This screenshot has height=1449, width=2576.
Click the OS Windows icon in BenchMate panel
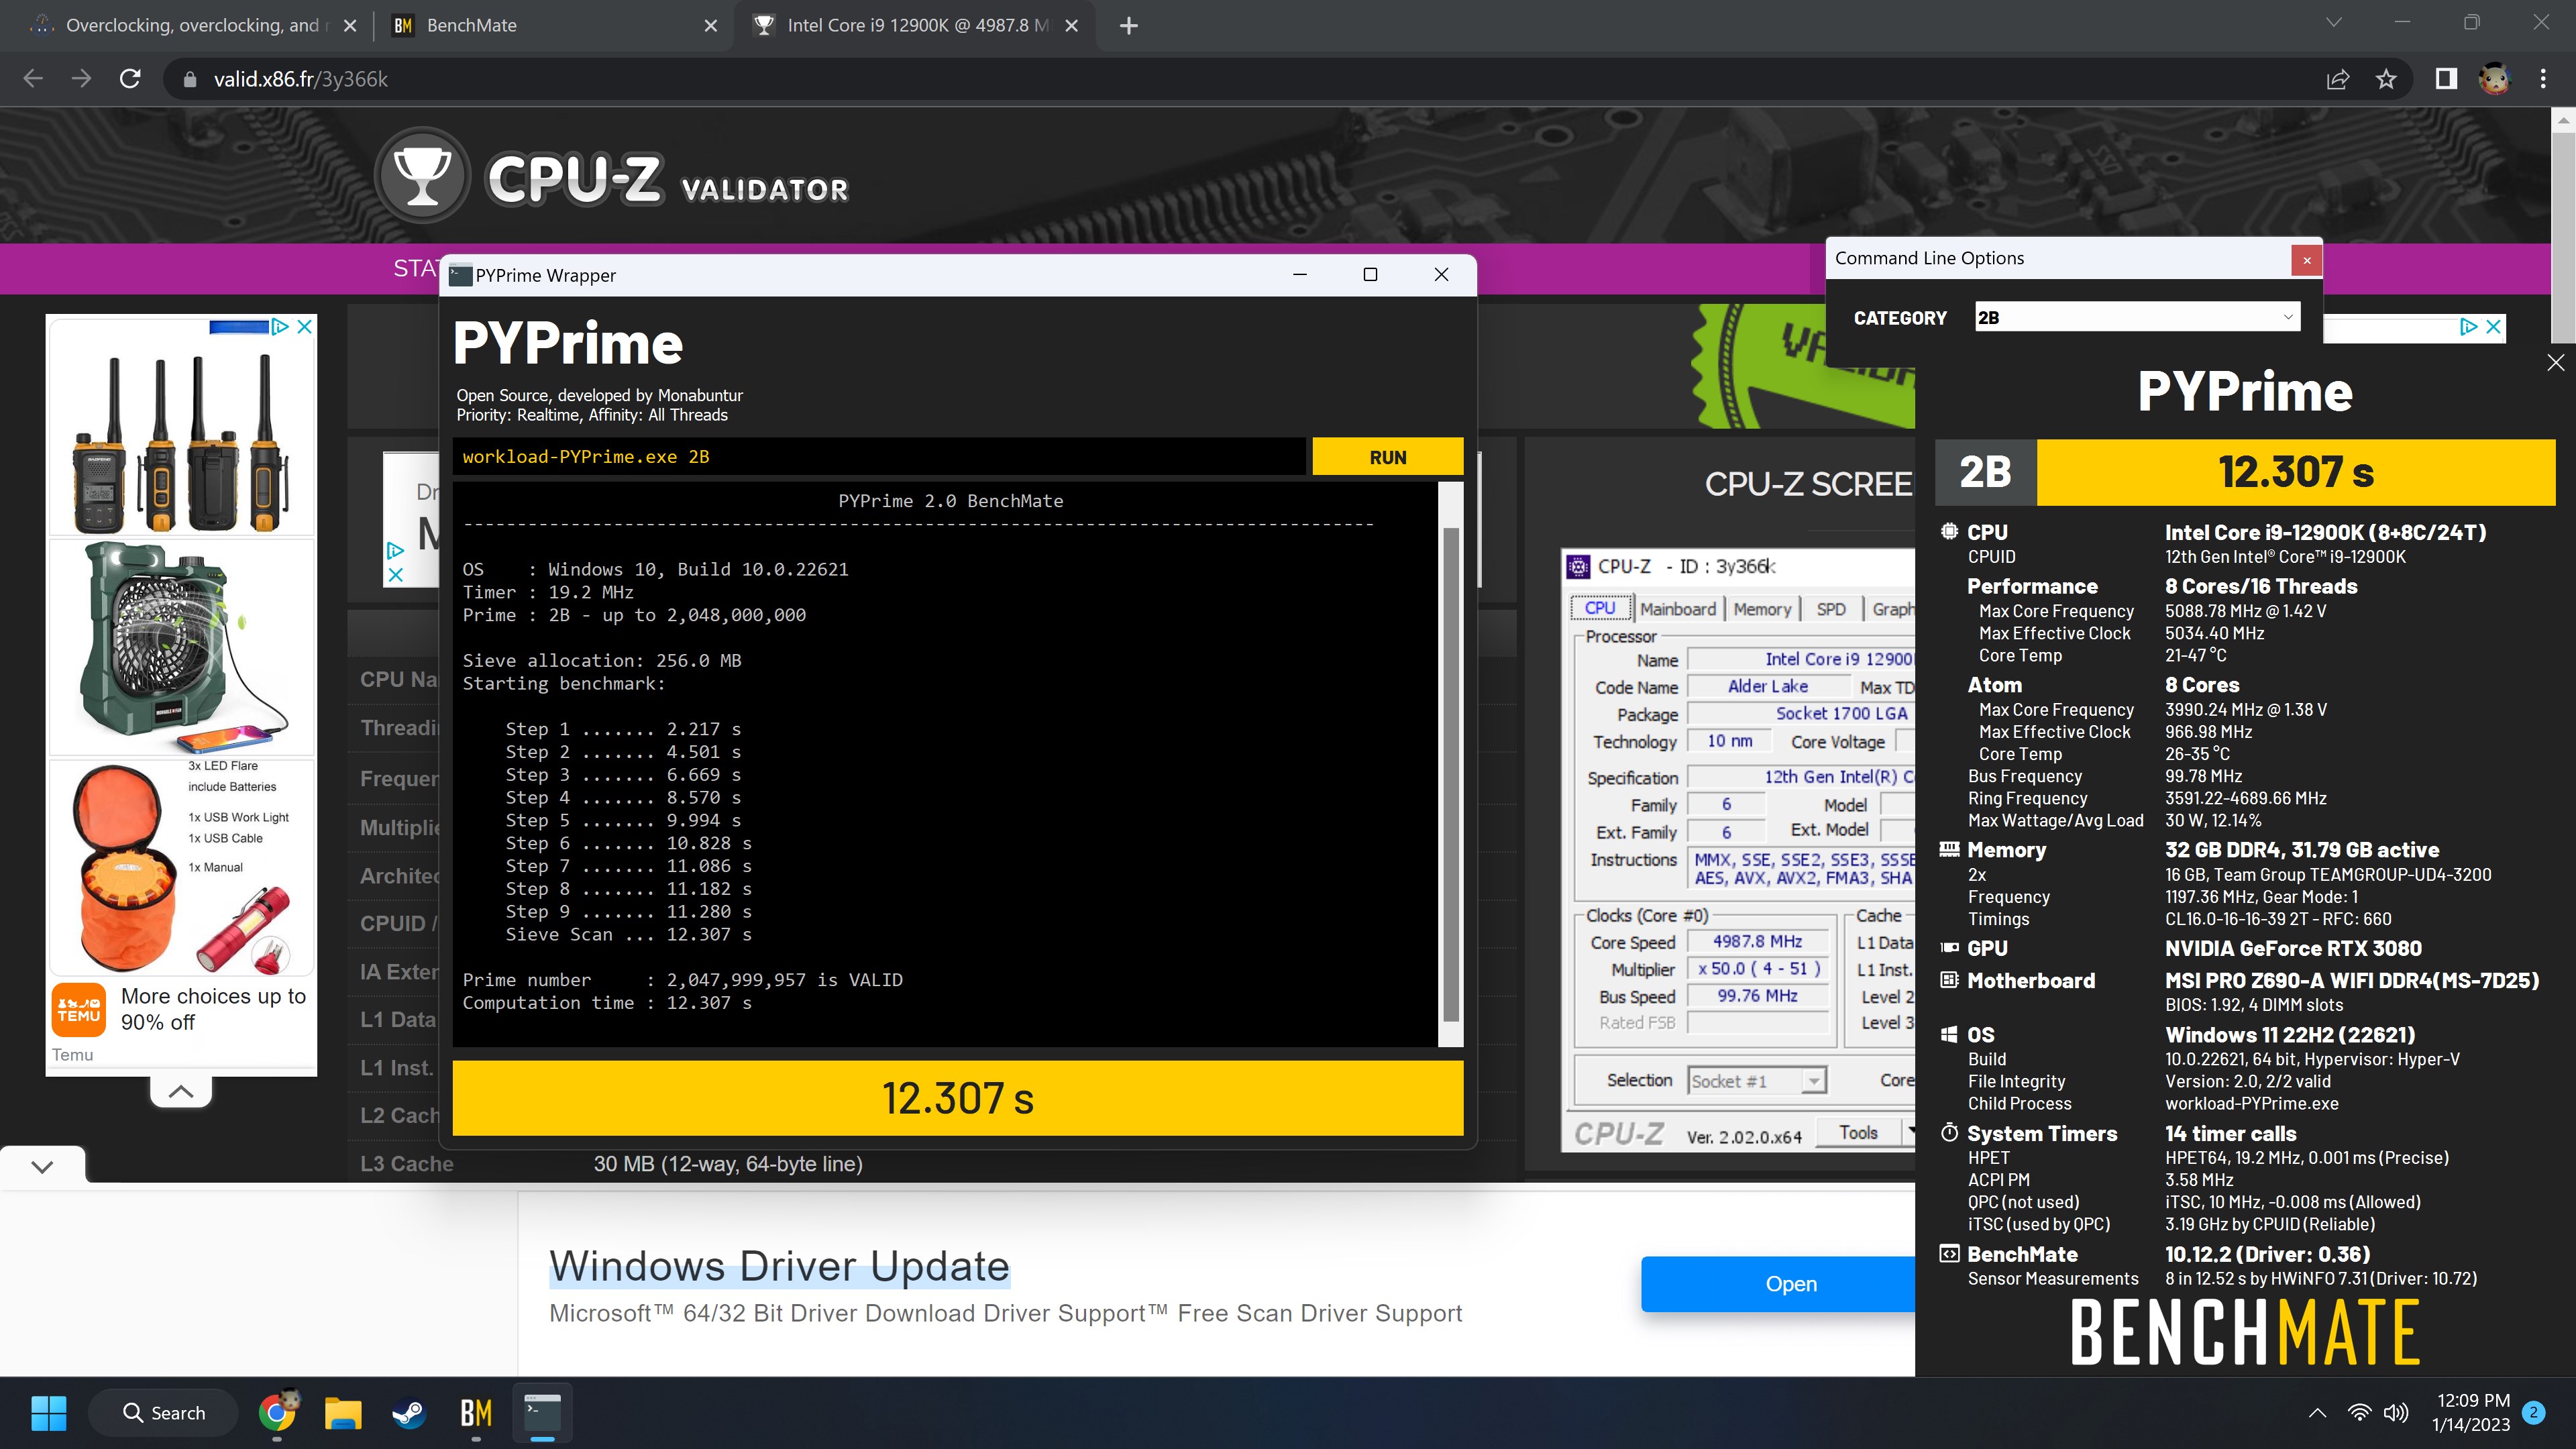tap(1949, 1035)
